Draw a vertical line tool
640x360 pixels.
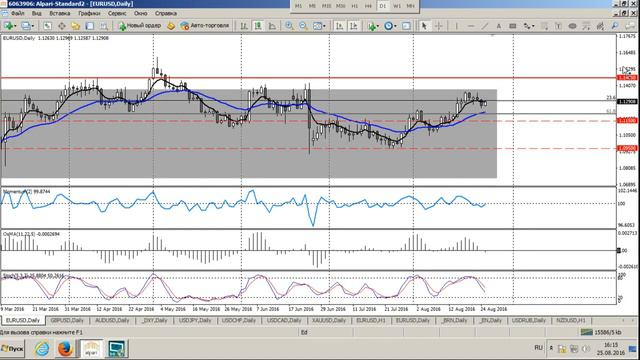click(x=456, y=26)
